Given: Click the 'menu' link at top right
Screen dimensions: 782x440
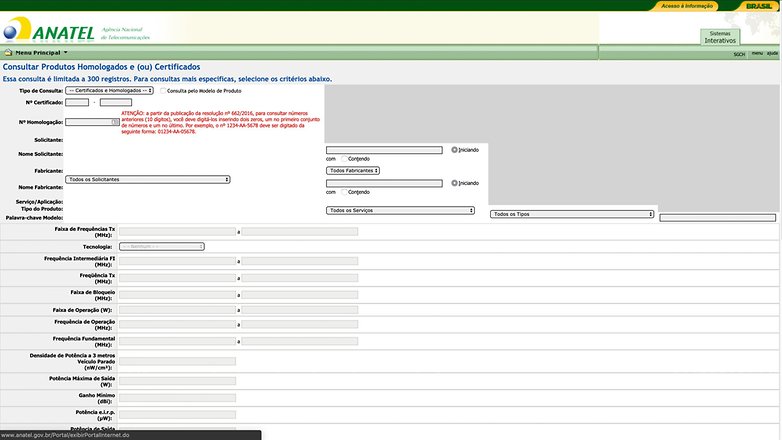Looking at the screenshot, I should coord(757,53).
